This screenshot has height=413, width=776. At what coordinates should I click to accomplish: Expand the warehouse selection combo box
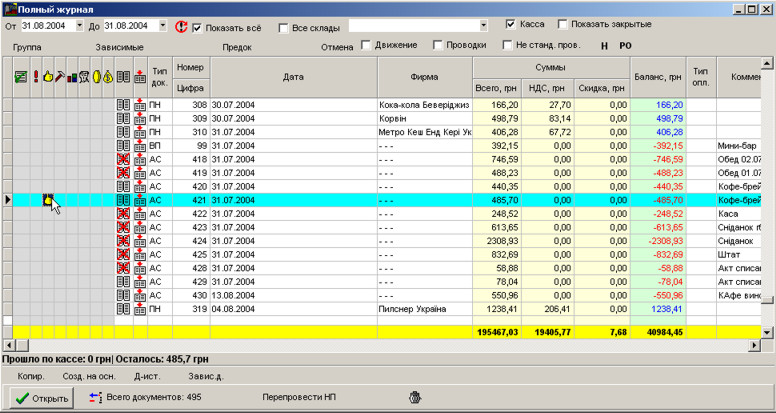tap(483, 26)
